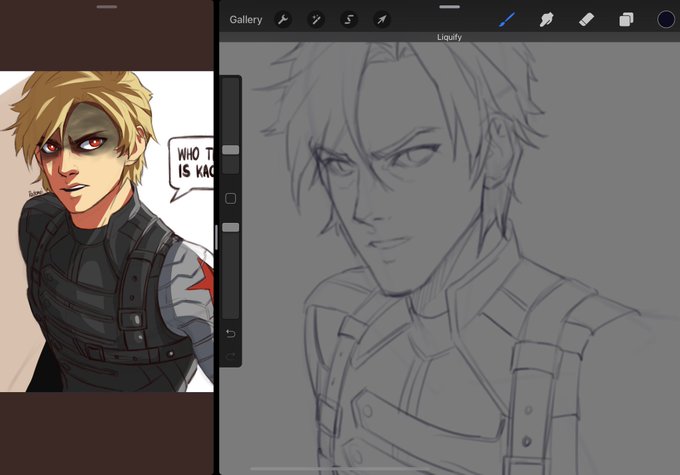The height and width of the screenshot is (475, 680).
Task: Redo using the sidebar redo arrow
Action: (x=231, y=357)
